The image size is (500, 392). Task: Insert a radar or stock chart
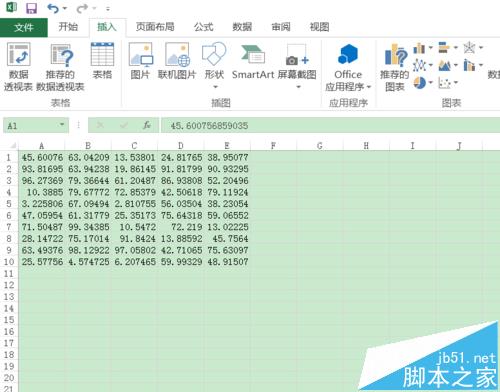(469, 48)
